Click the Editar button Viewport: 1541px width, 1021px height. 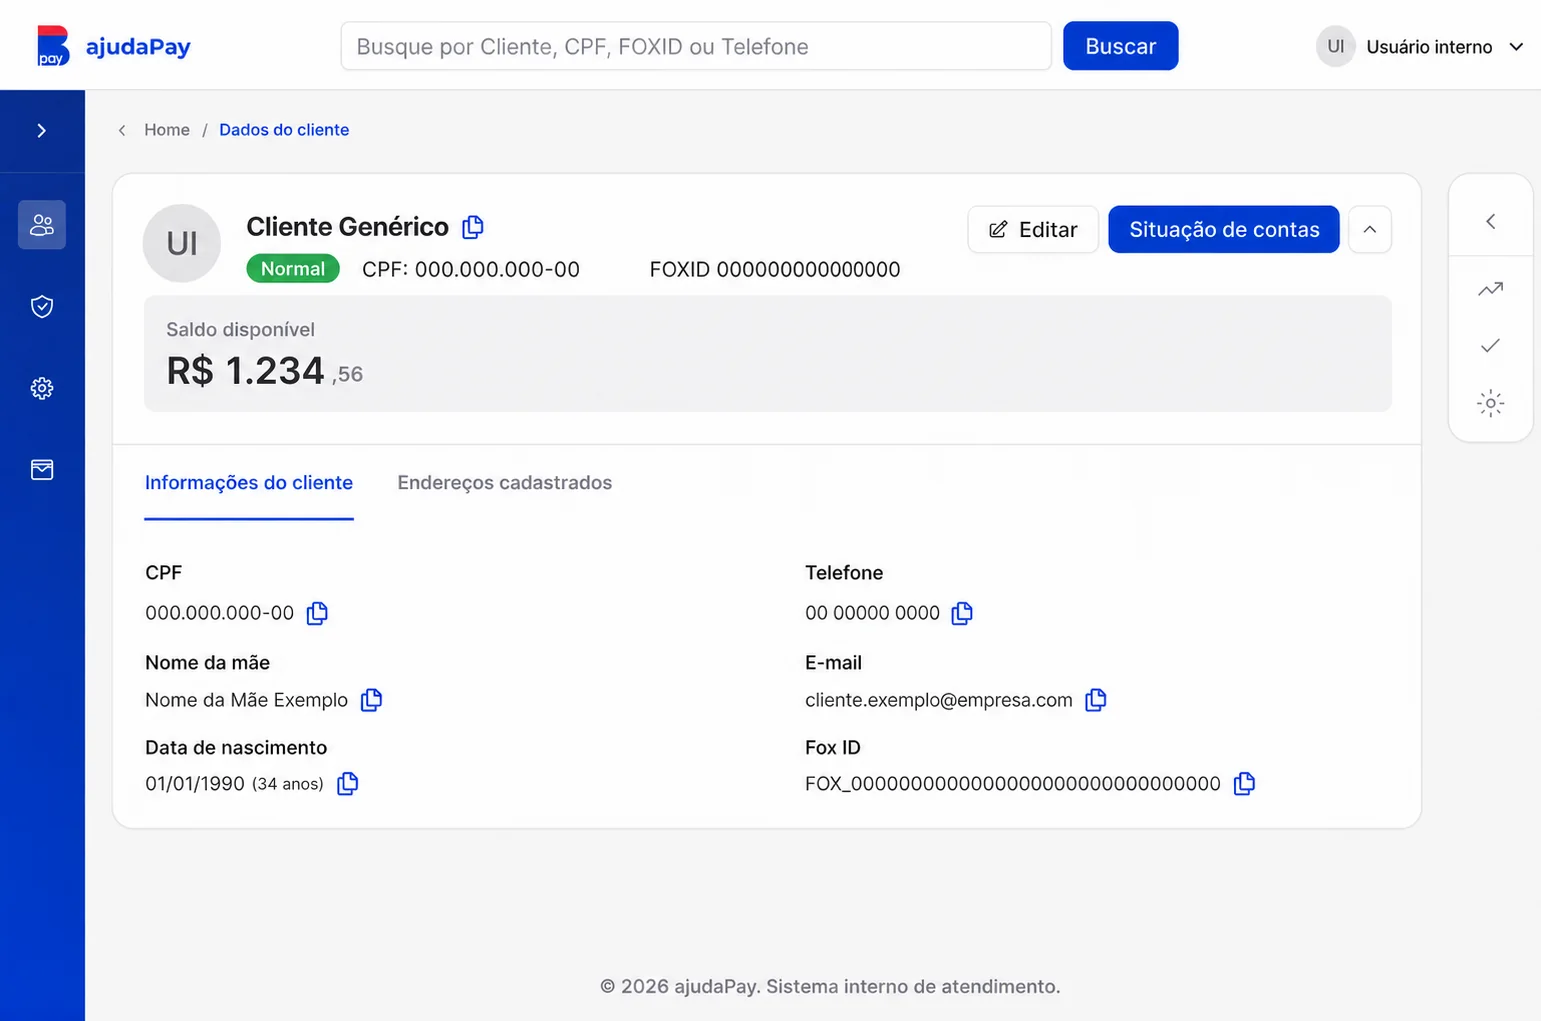coord(1033,229)
